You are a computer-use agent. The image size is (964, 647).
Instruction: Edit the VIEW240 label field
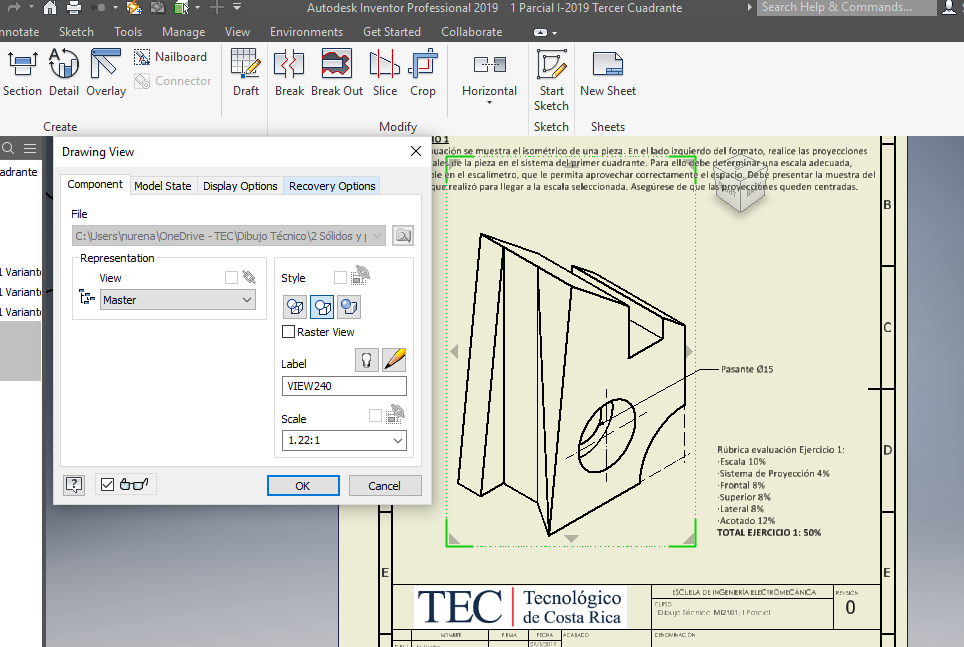point(344,385)
